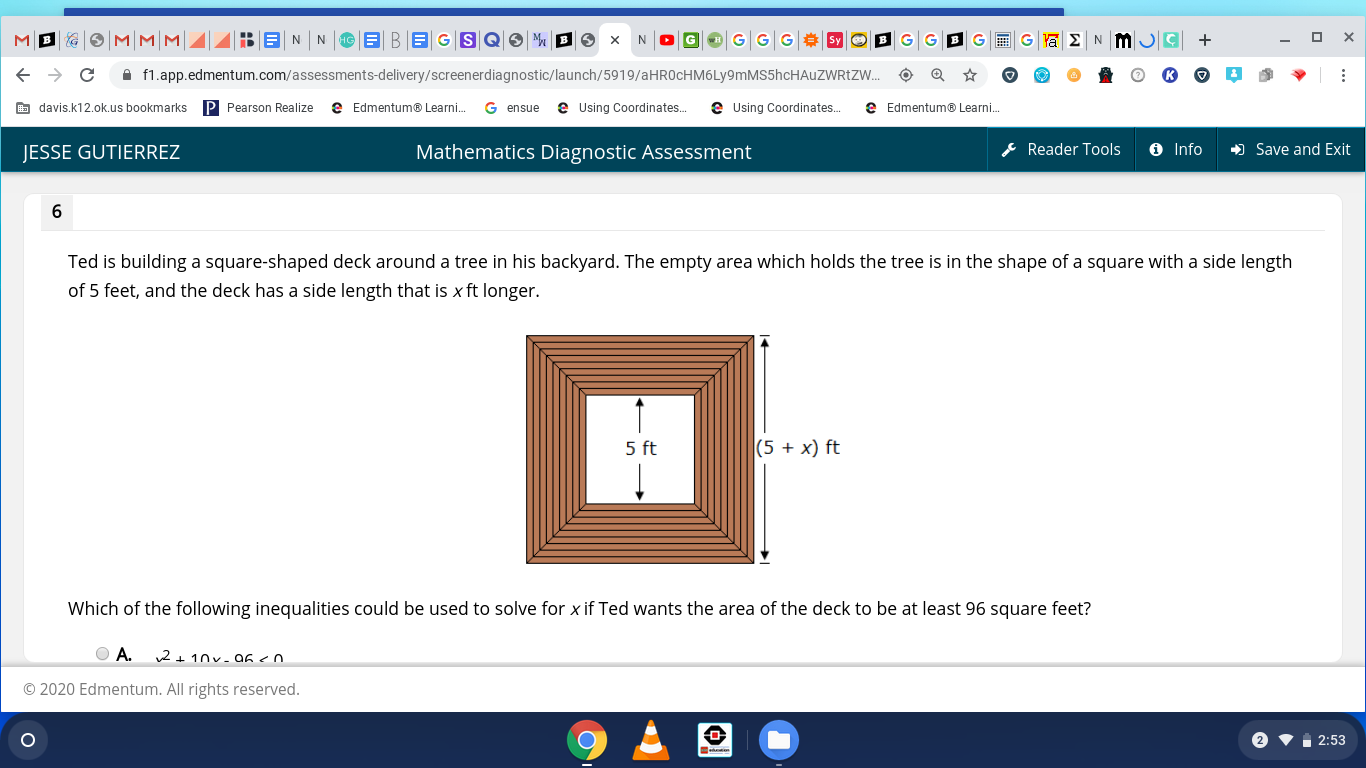Select answer choice A radio button
The height and width of the screenshot is (768, 1366).
tap(103, 654)
